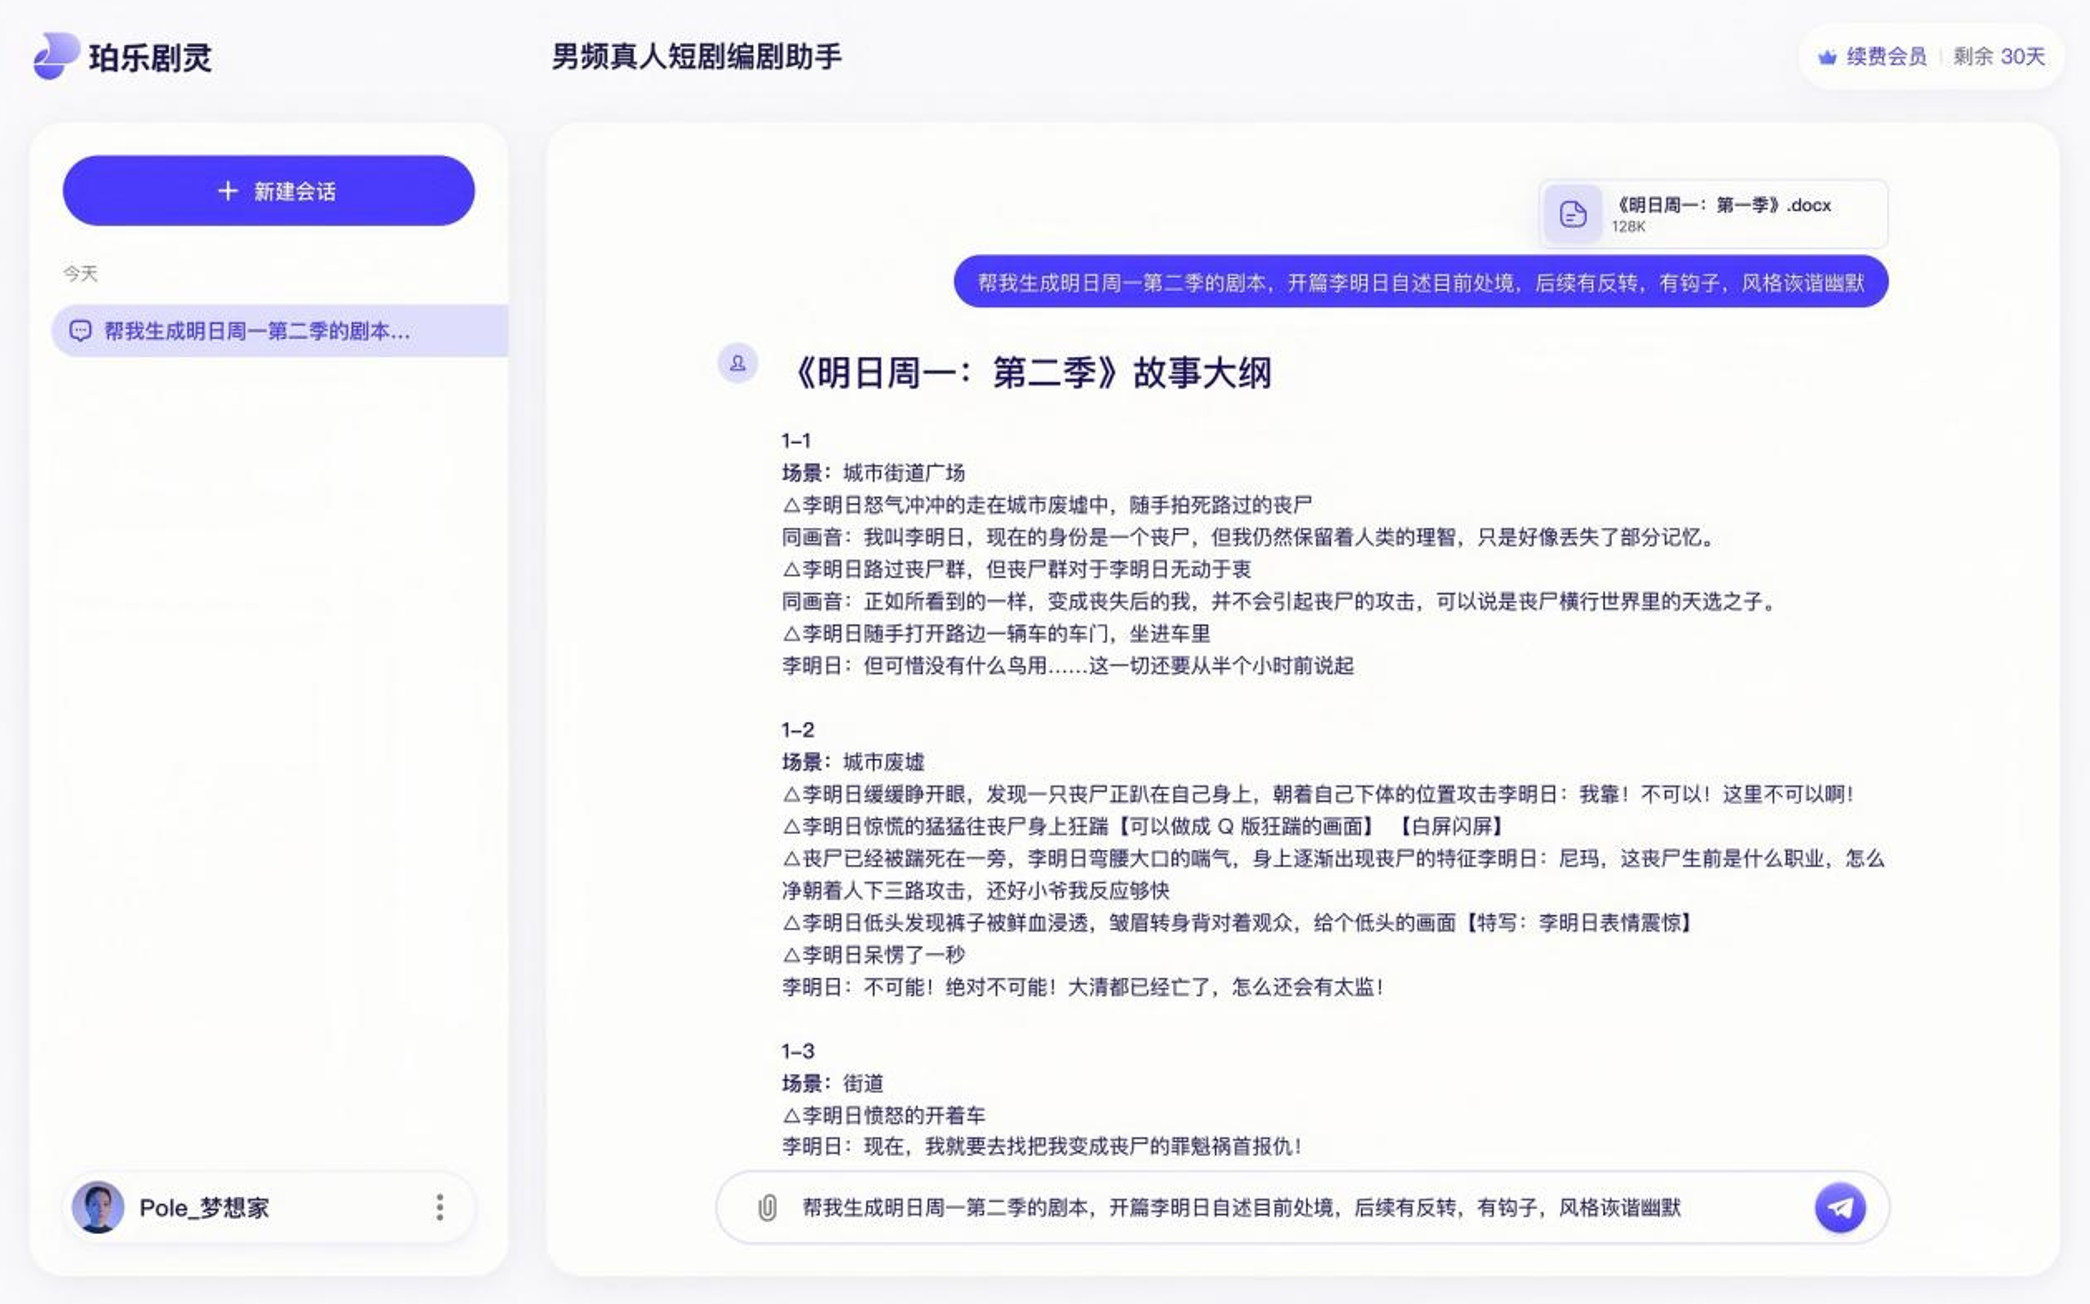Focus the message input field
This screenshot has width=2090, height=1304.
pyautogui.click(x=1240, y=1208)
